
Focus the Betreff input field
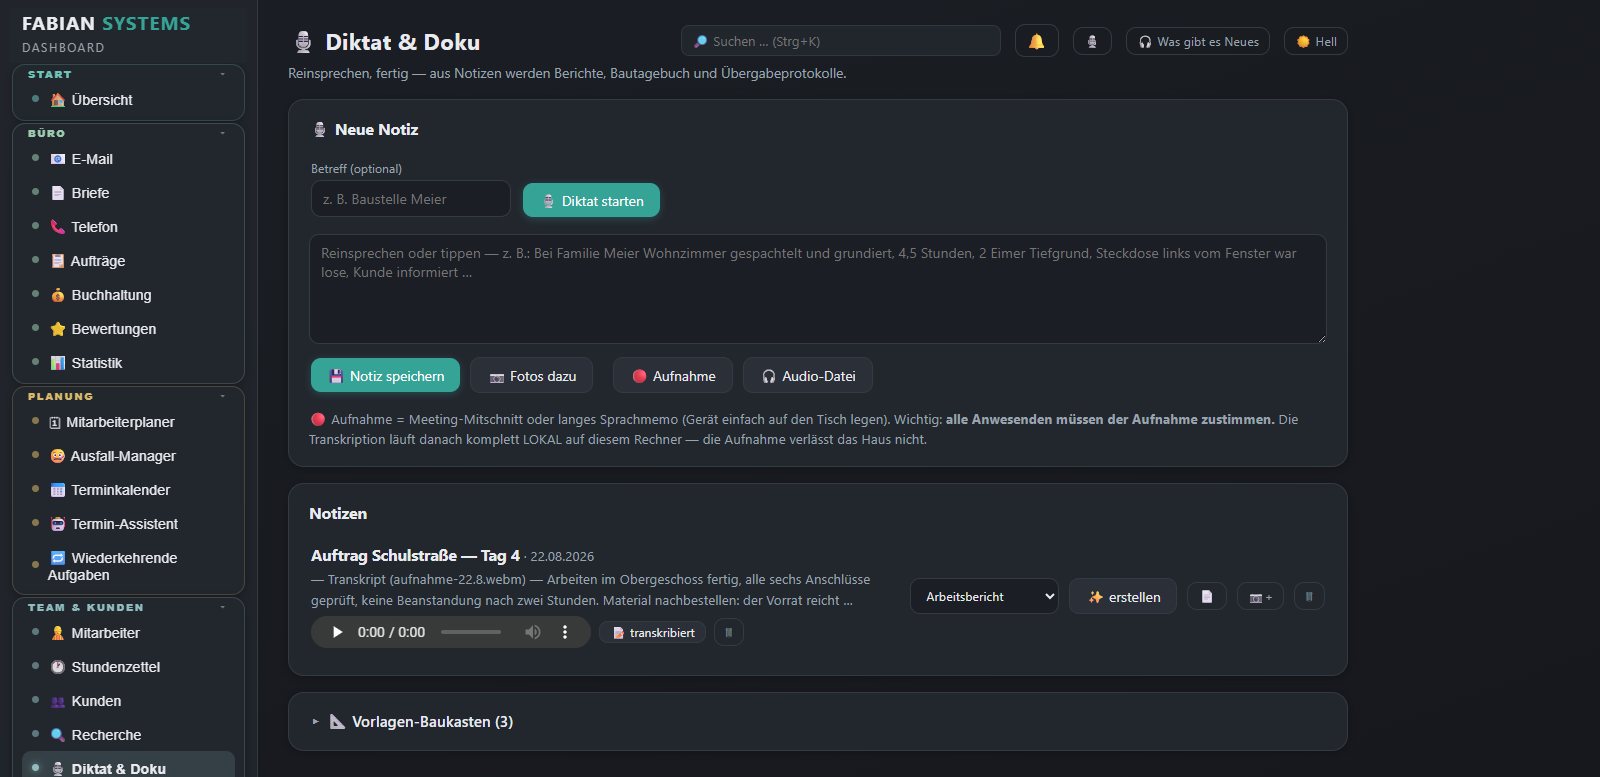[x=411, y=199]
